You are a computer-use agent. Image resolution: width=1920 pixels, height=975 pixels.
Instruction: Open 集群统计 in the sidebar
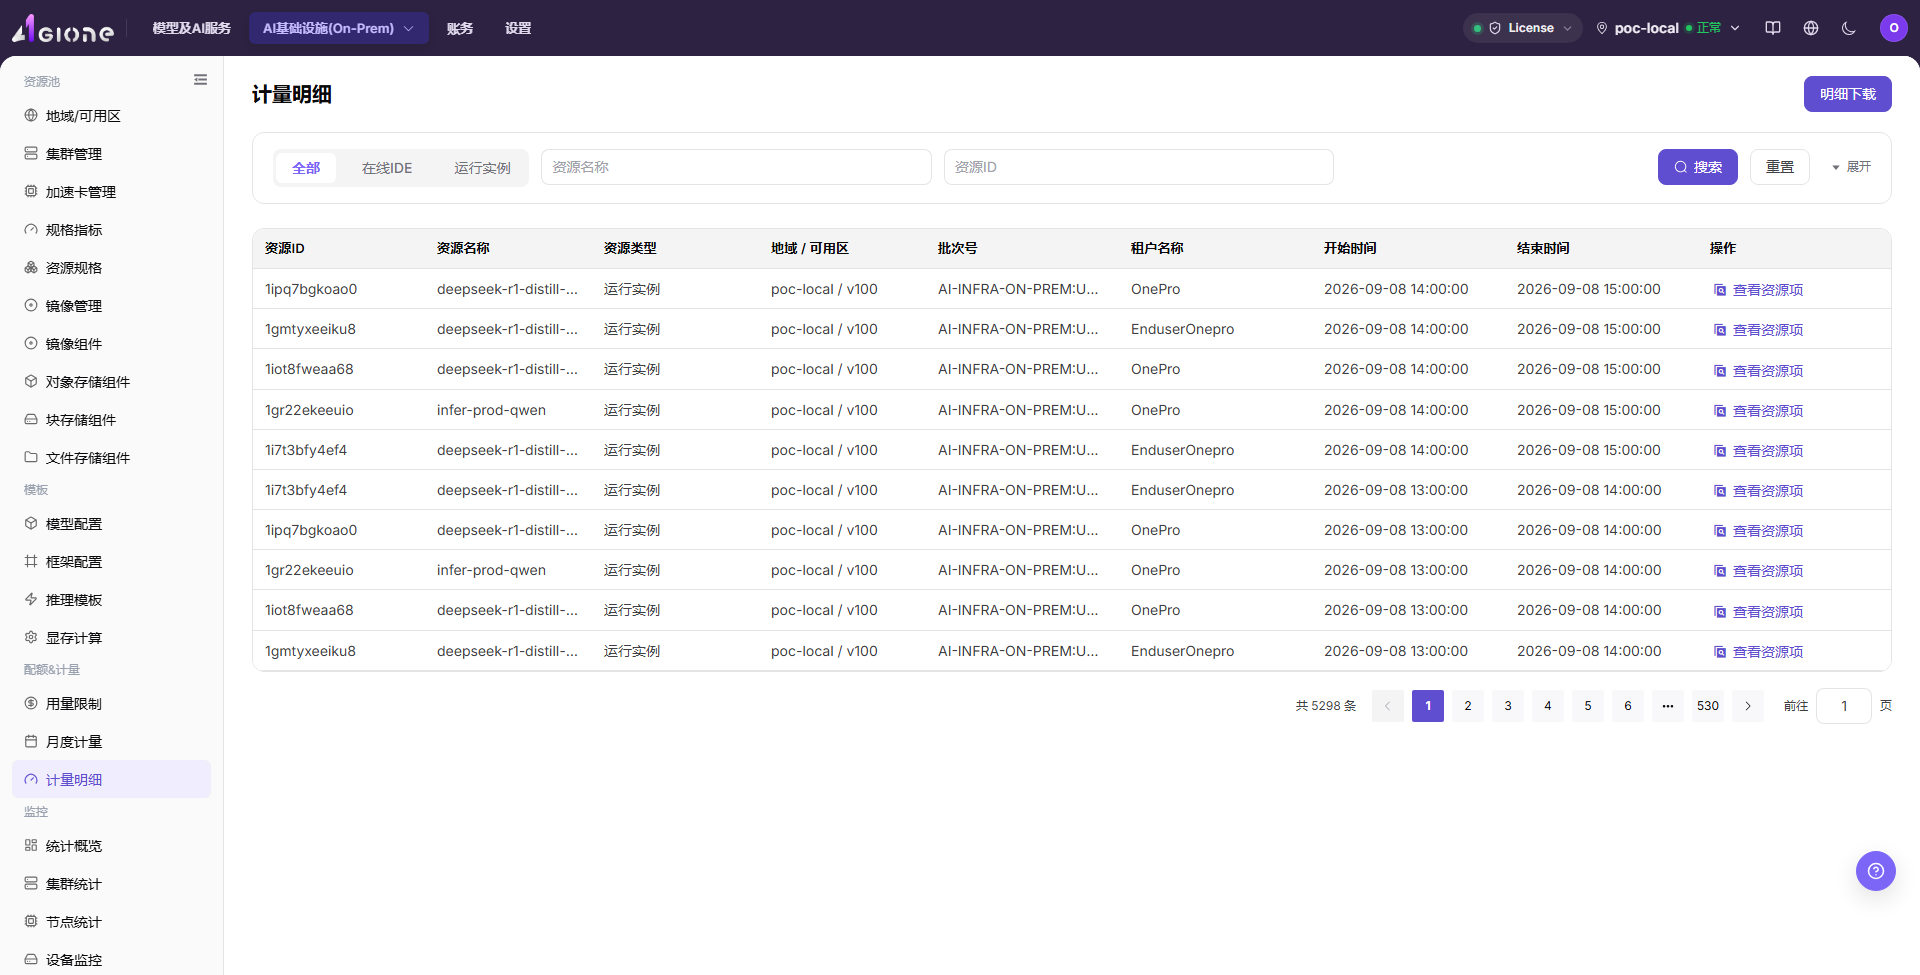111,884
